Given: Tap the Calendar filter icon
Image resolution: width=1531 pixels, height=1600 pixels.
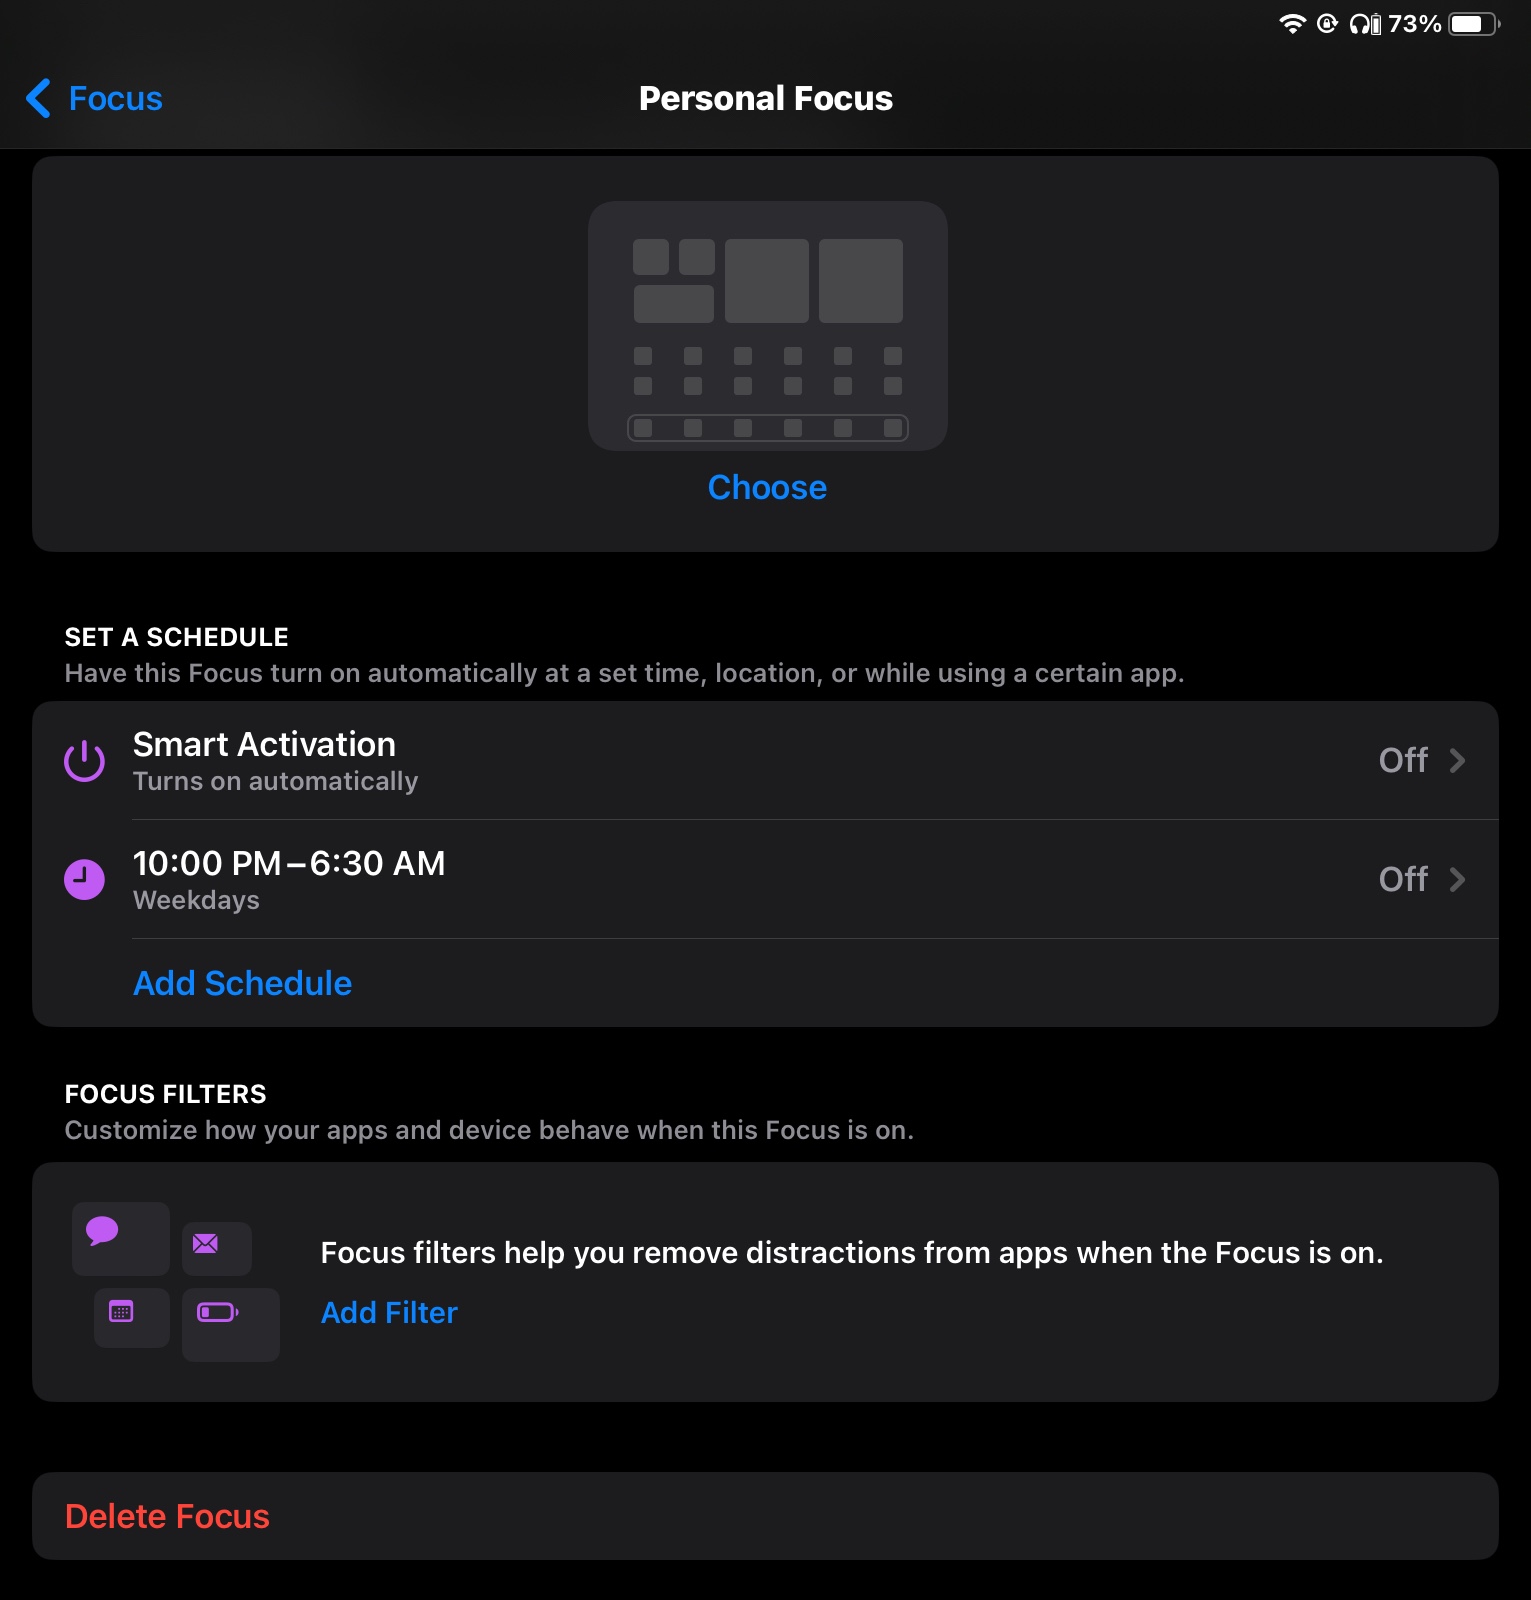Looking at the screenshot, I should coord(121,1312).
